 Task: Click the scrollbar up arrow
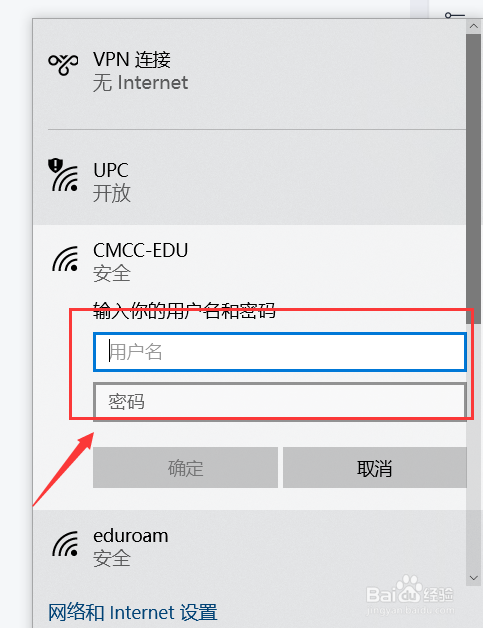[474, 26]
